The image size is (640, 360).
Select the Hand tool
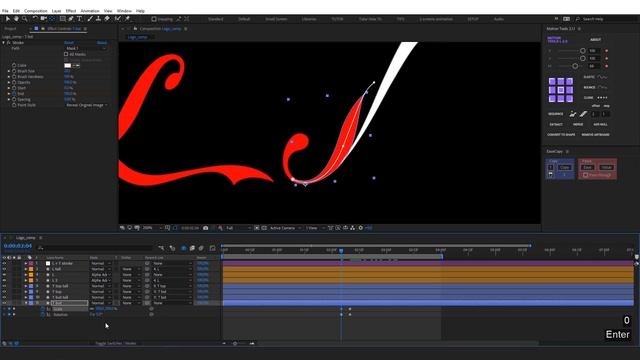tap(16, 19)
